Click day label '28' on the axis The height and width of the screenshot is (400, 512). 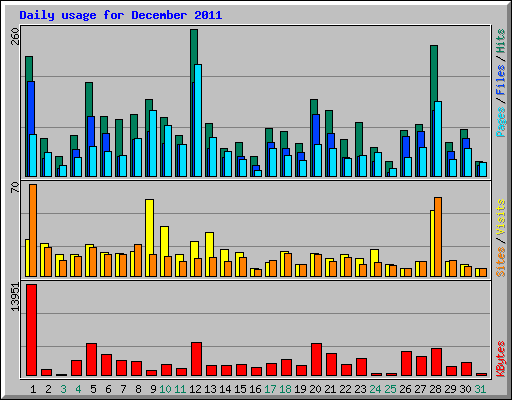[435, 389]
